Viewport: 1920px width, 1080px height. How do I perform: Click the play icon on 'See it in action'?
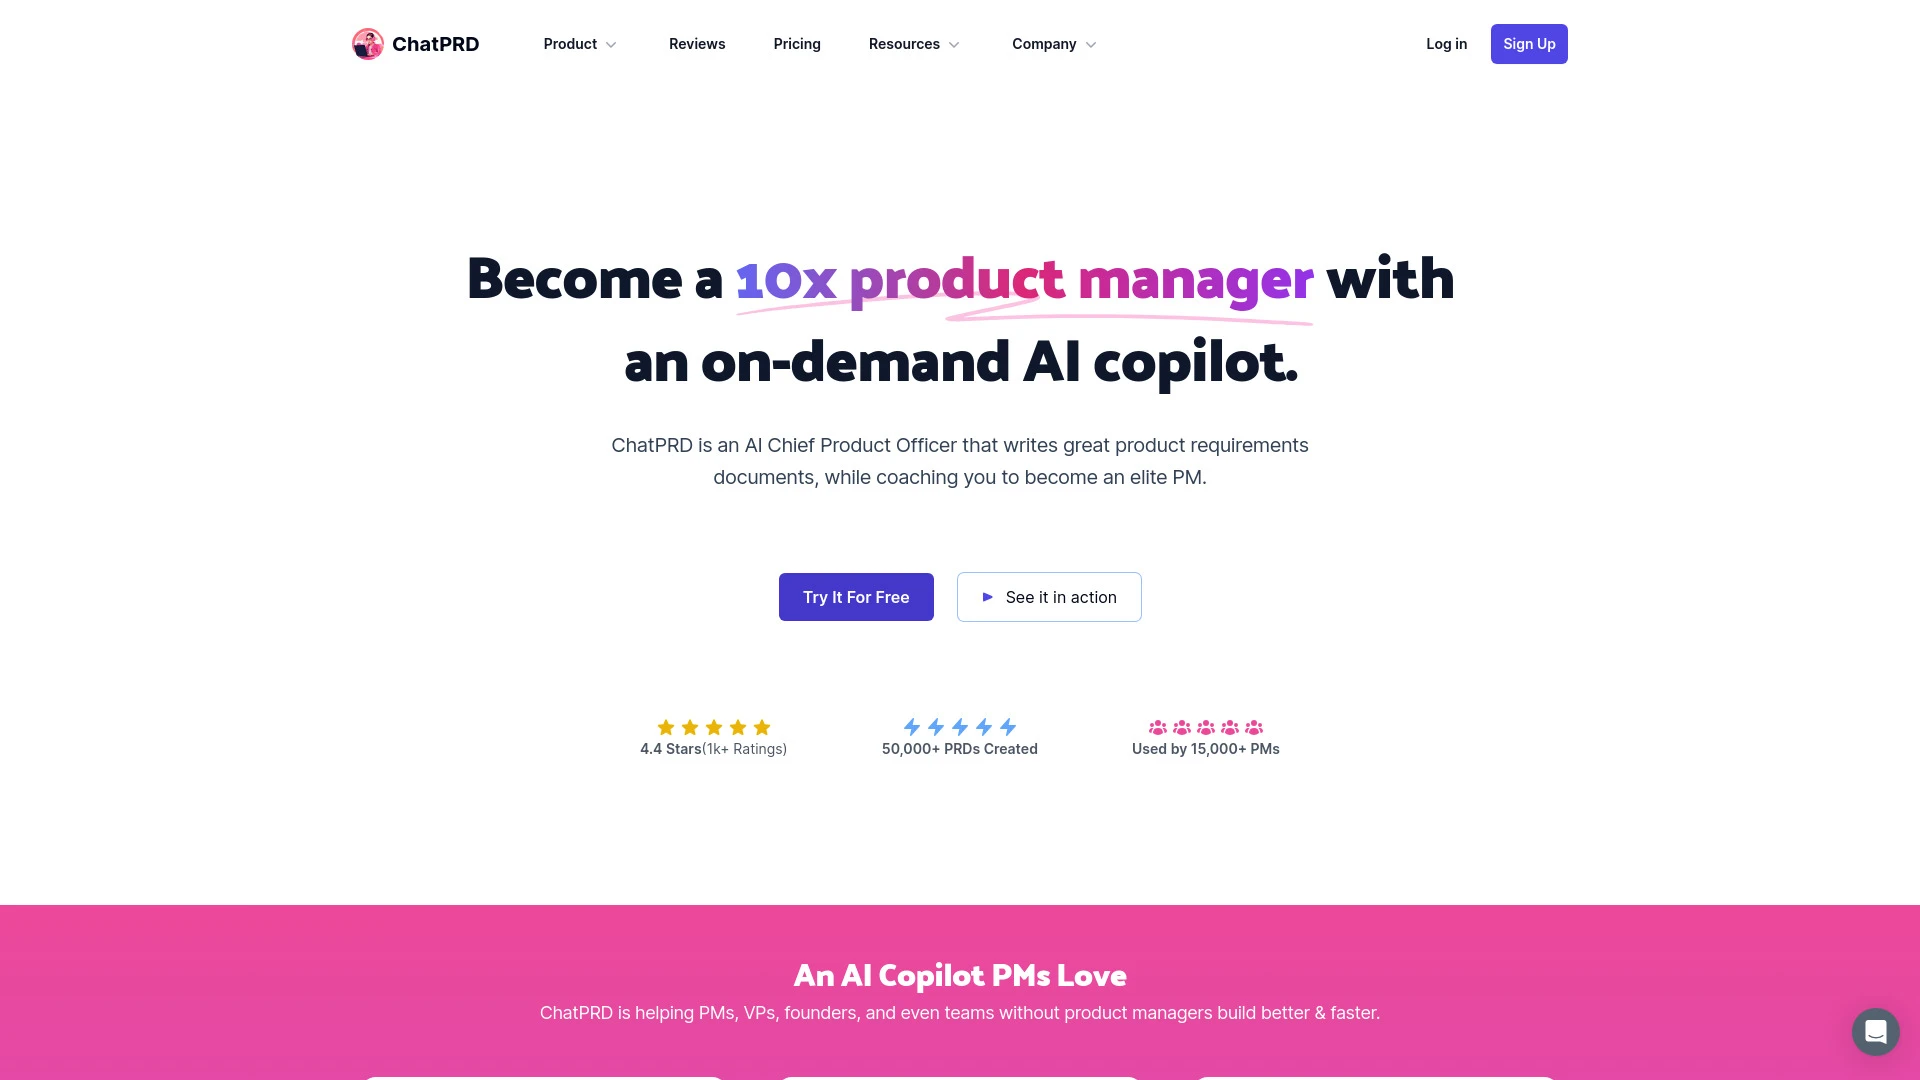point(988,596)
